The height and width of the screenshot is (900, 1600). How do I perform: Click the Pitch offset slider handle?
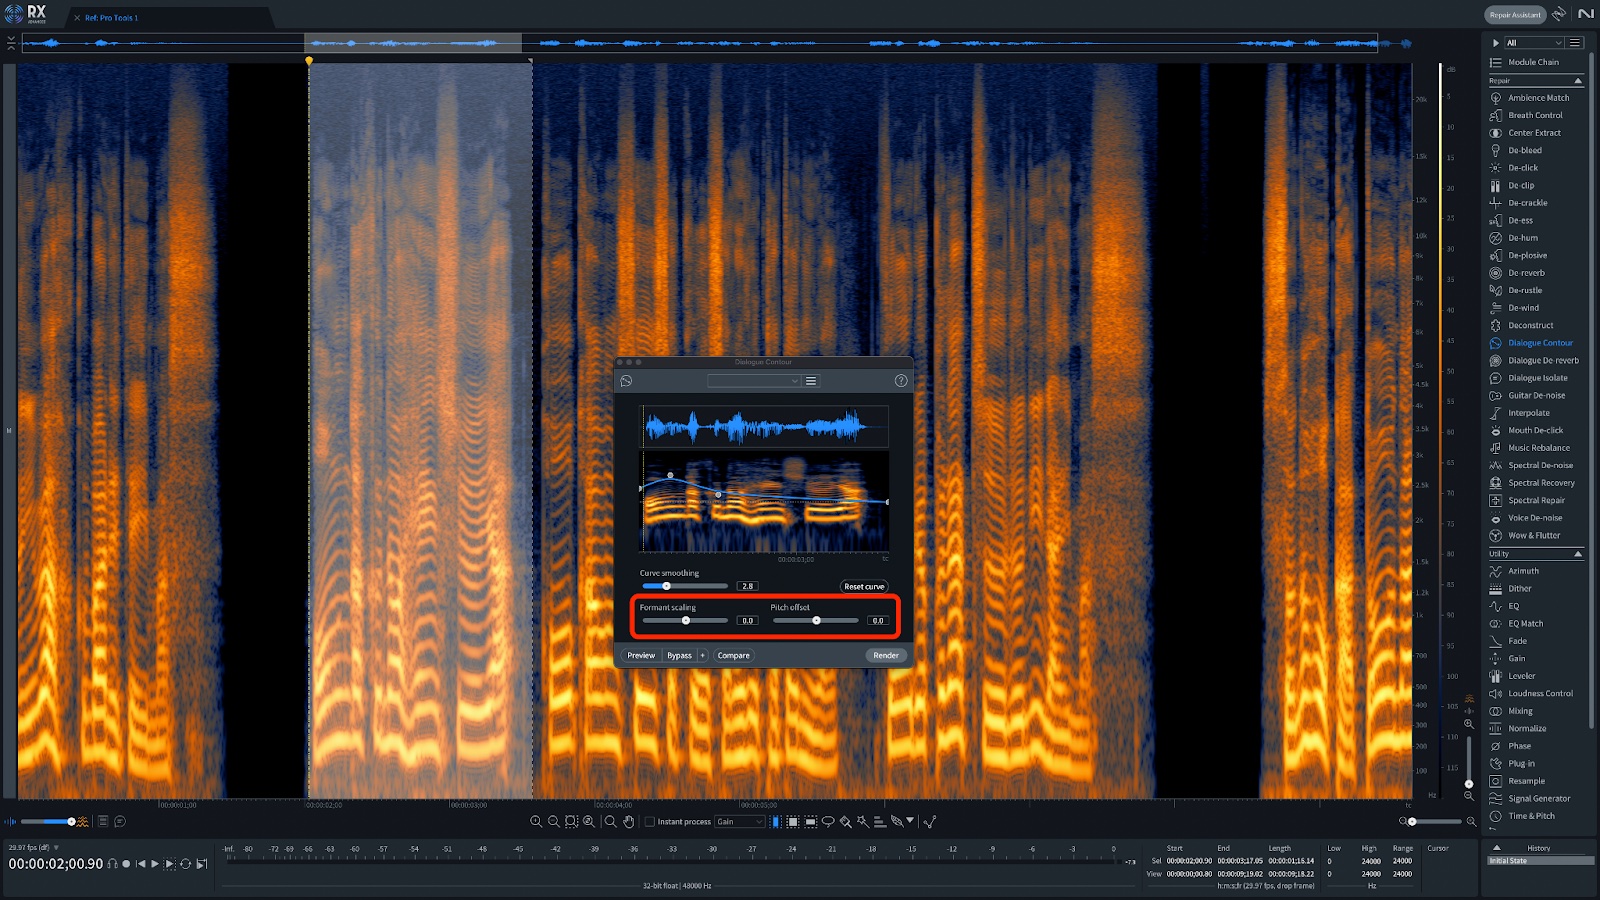tap(816, 621)
